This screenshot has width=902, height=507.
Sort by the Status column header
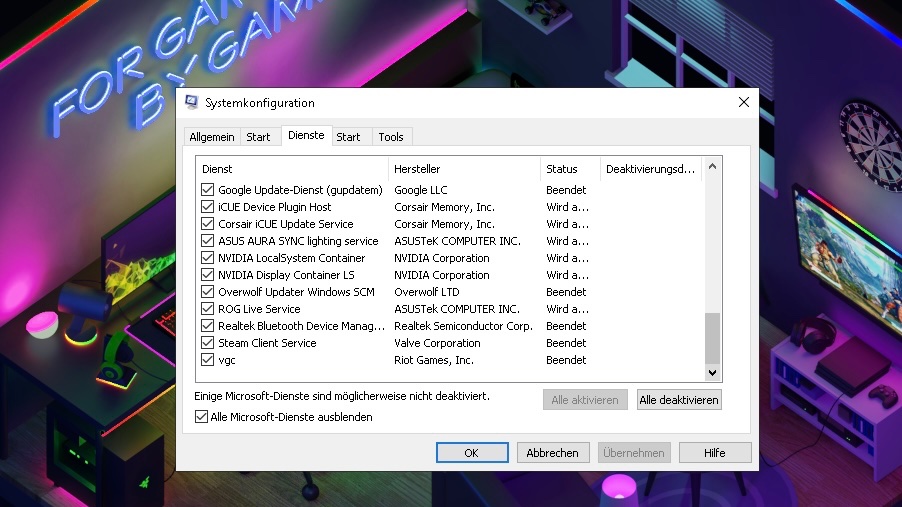[x=570, y=169]
